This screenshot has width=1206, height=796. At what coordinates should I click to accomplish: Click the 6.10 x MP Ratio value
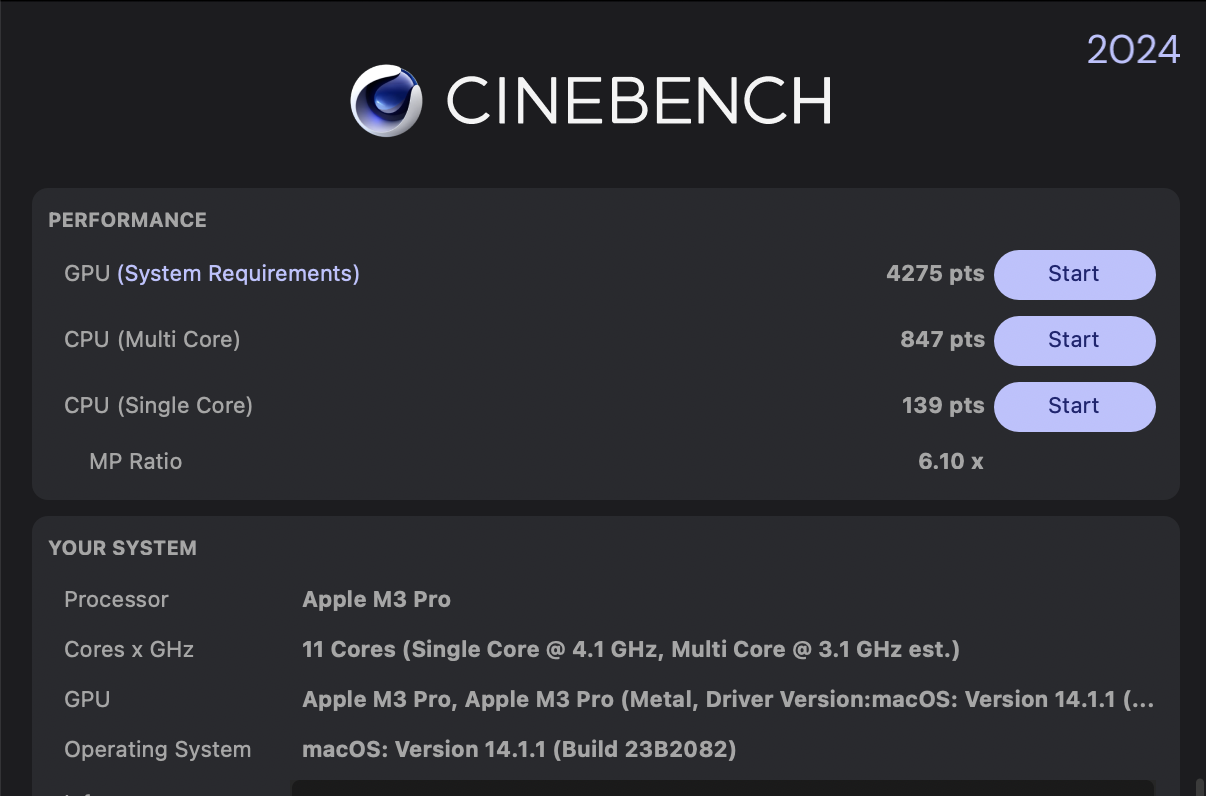click(x=950, y=462)
